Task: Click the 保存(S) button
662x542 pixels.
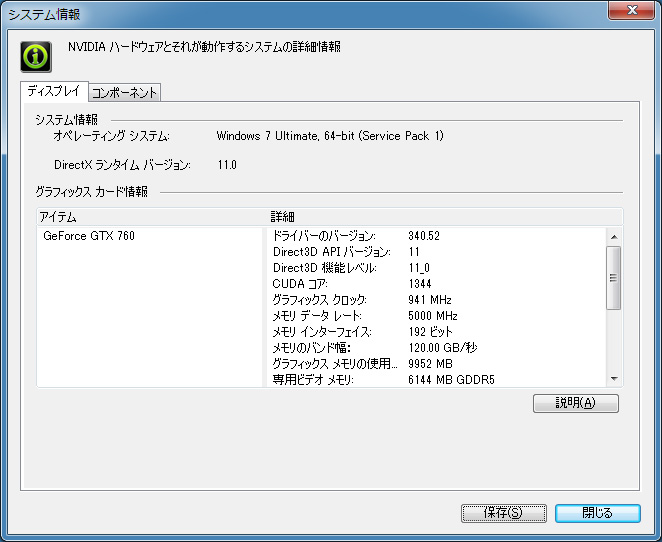Action: click(x=504, y=513)
